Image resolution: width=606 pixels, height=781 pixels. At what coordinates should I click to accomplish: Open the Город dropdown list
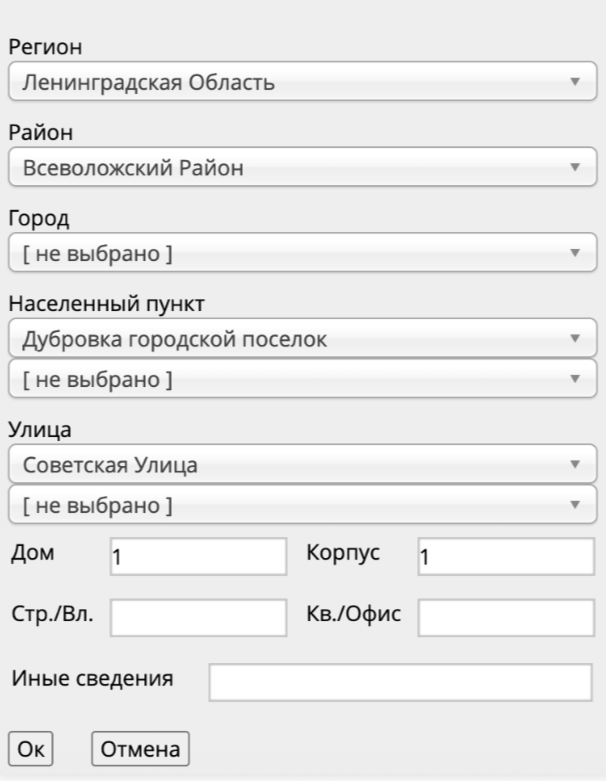[x=302, y=253]
